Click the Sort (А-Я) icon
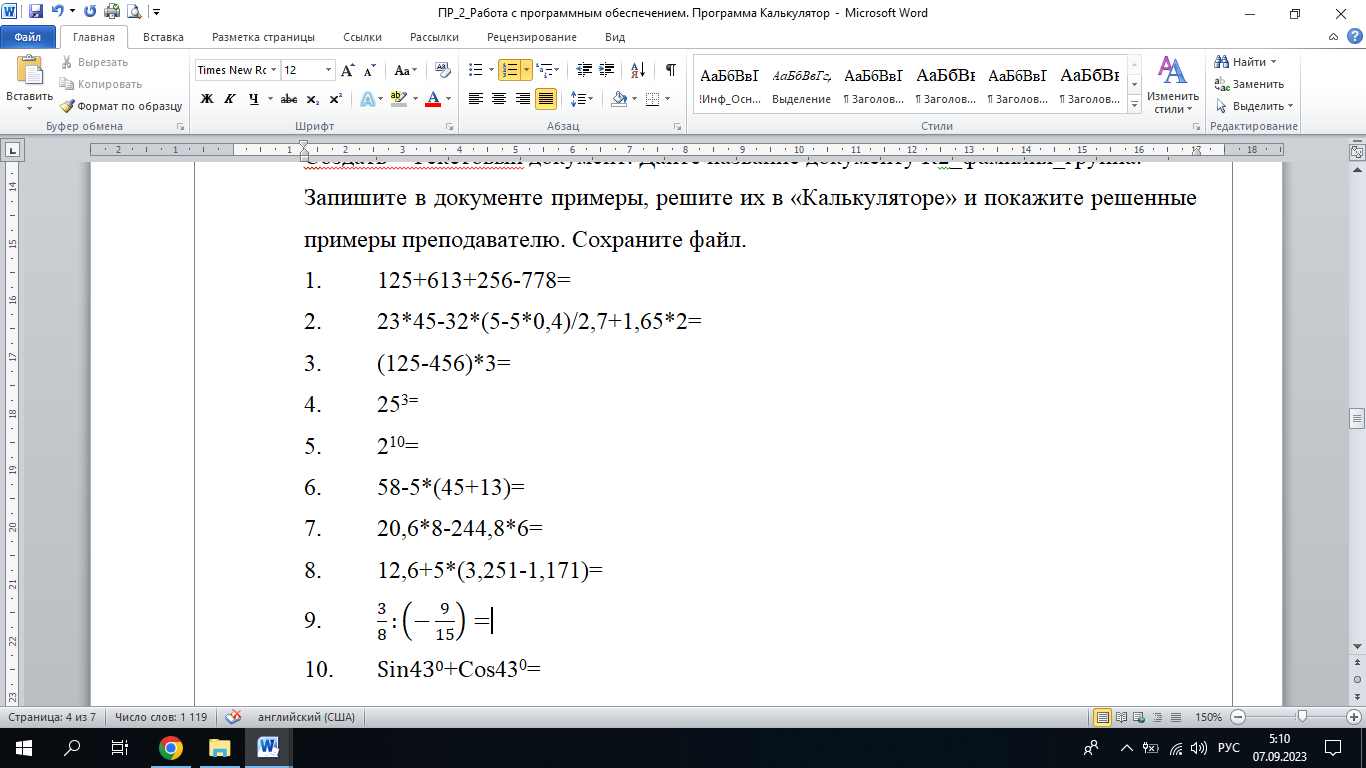Image resolution: width=1366 pixels, height=768 pixels. [x=636, y=71]
